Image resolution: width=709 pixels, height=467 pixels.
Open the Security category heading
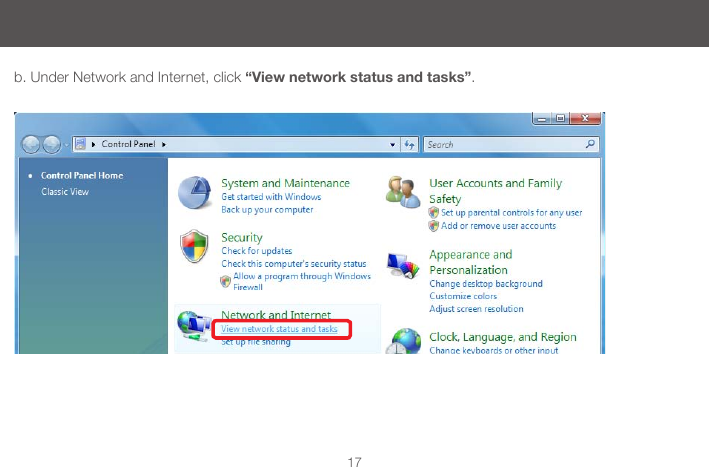[x=241, y=238]
